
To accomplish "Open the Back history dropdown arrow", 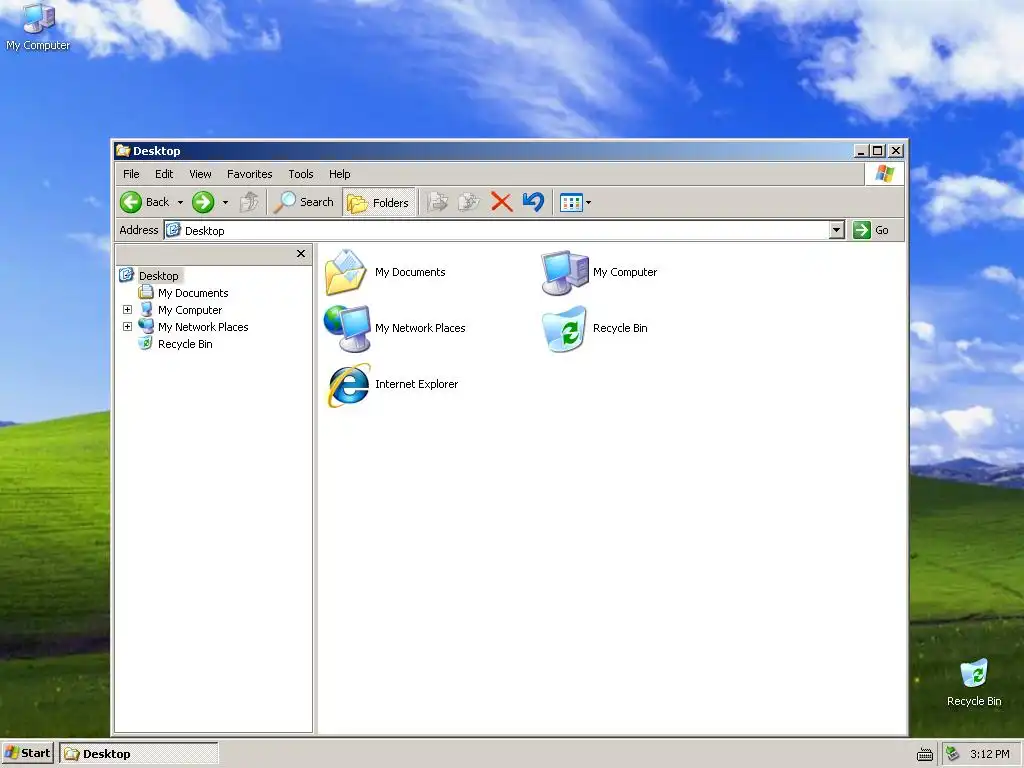I will pyautogui.click(x=180, y=203).
